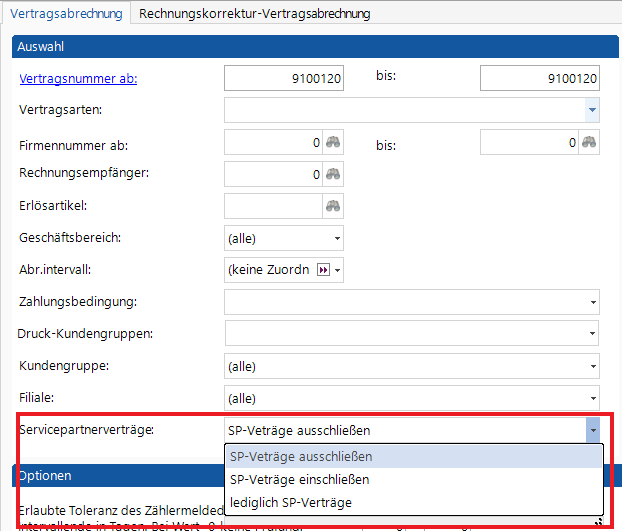This screenshot has height=531, width=622.
Task: Expand the Vertragsarten dropdown
Action: pos(592,110)
